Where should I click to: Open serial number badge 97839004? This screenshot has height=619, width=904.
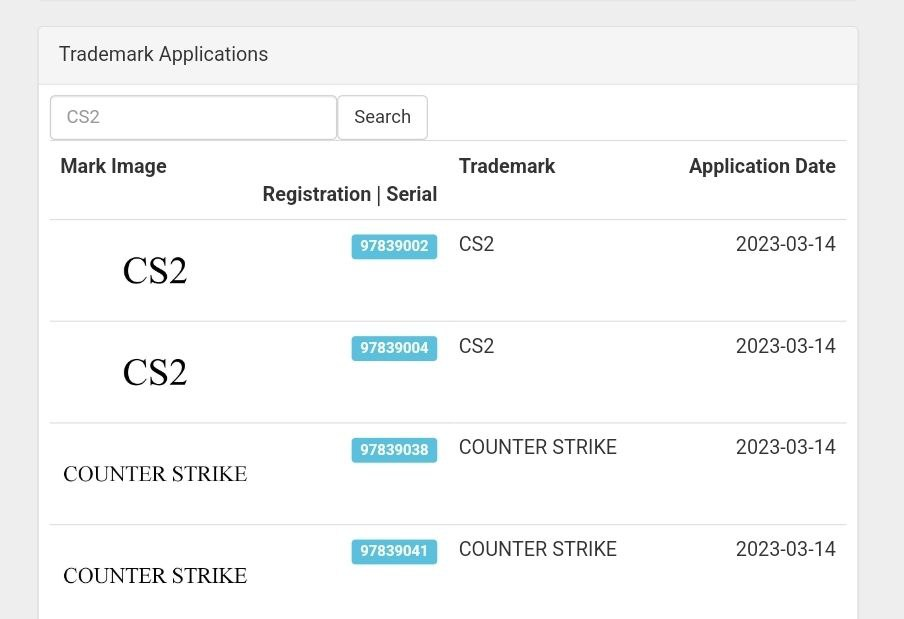point(394,348)
